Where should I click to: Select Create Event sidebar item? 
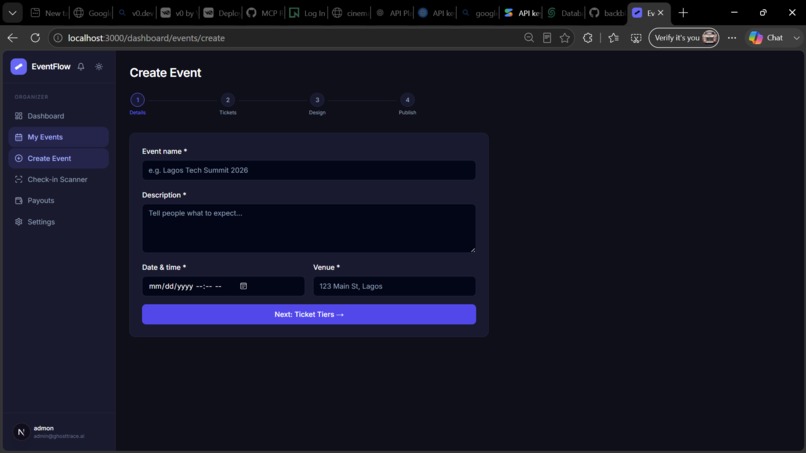pyautogui.click(x=59, y=158)
